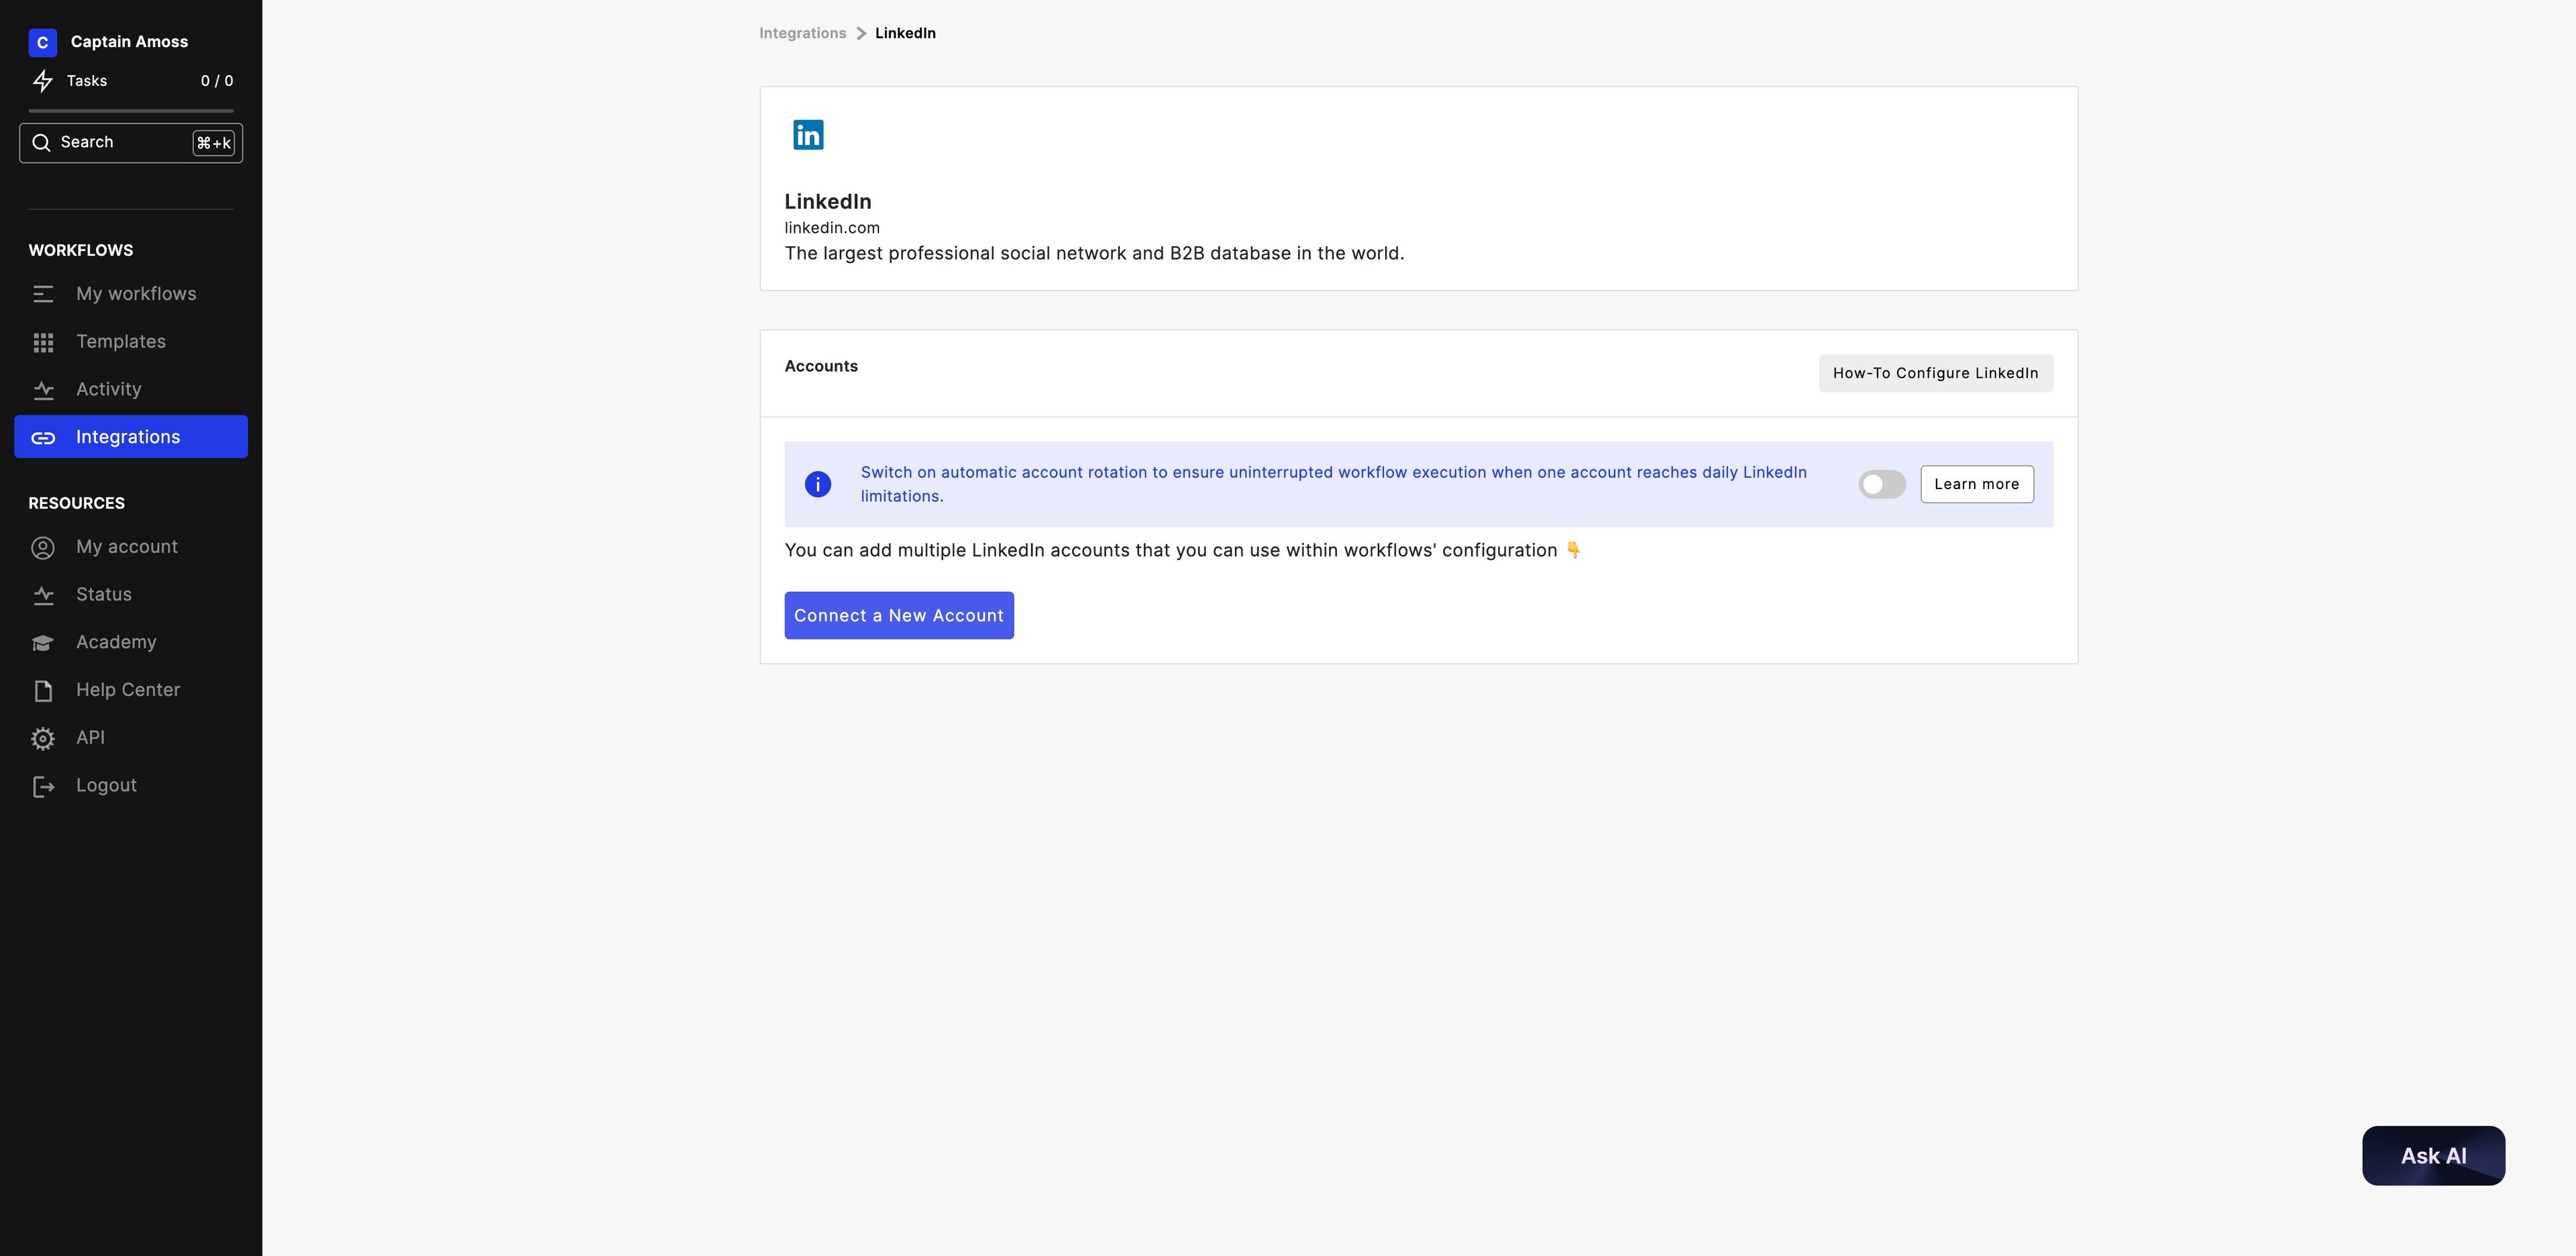
Task: Click the API gear icon
Action: tap(43, 738)
